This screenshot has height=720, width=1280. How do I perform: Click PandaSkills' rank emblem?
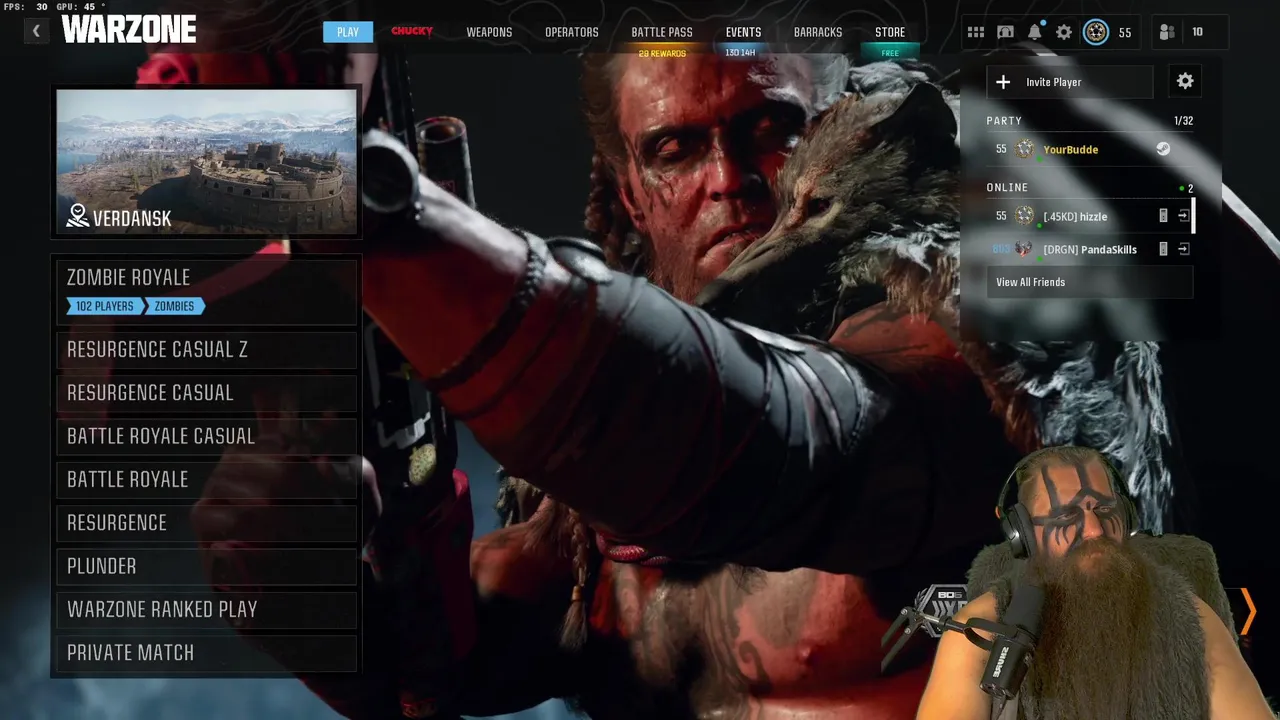[x=1023, y=249]
